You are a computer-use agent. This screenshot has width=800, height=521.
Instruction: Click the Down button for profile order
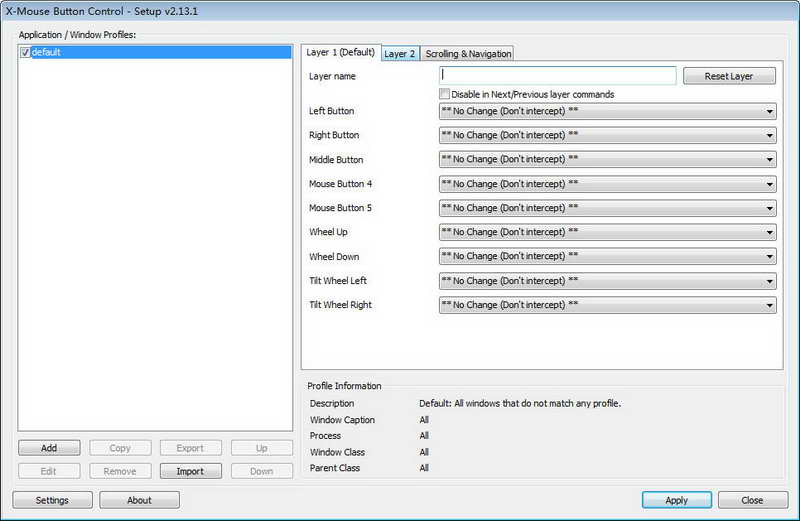click(262, 471)
